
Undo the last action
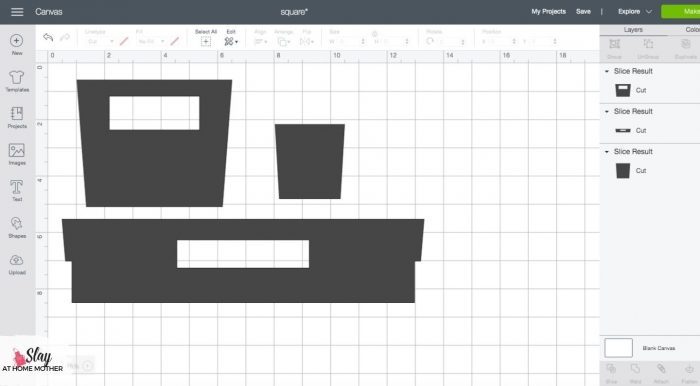pyautogui.click(x=48, y=37)
